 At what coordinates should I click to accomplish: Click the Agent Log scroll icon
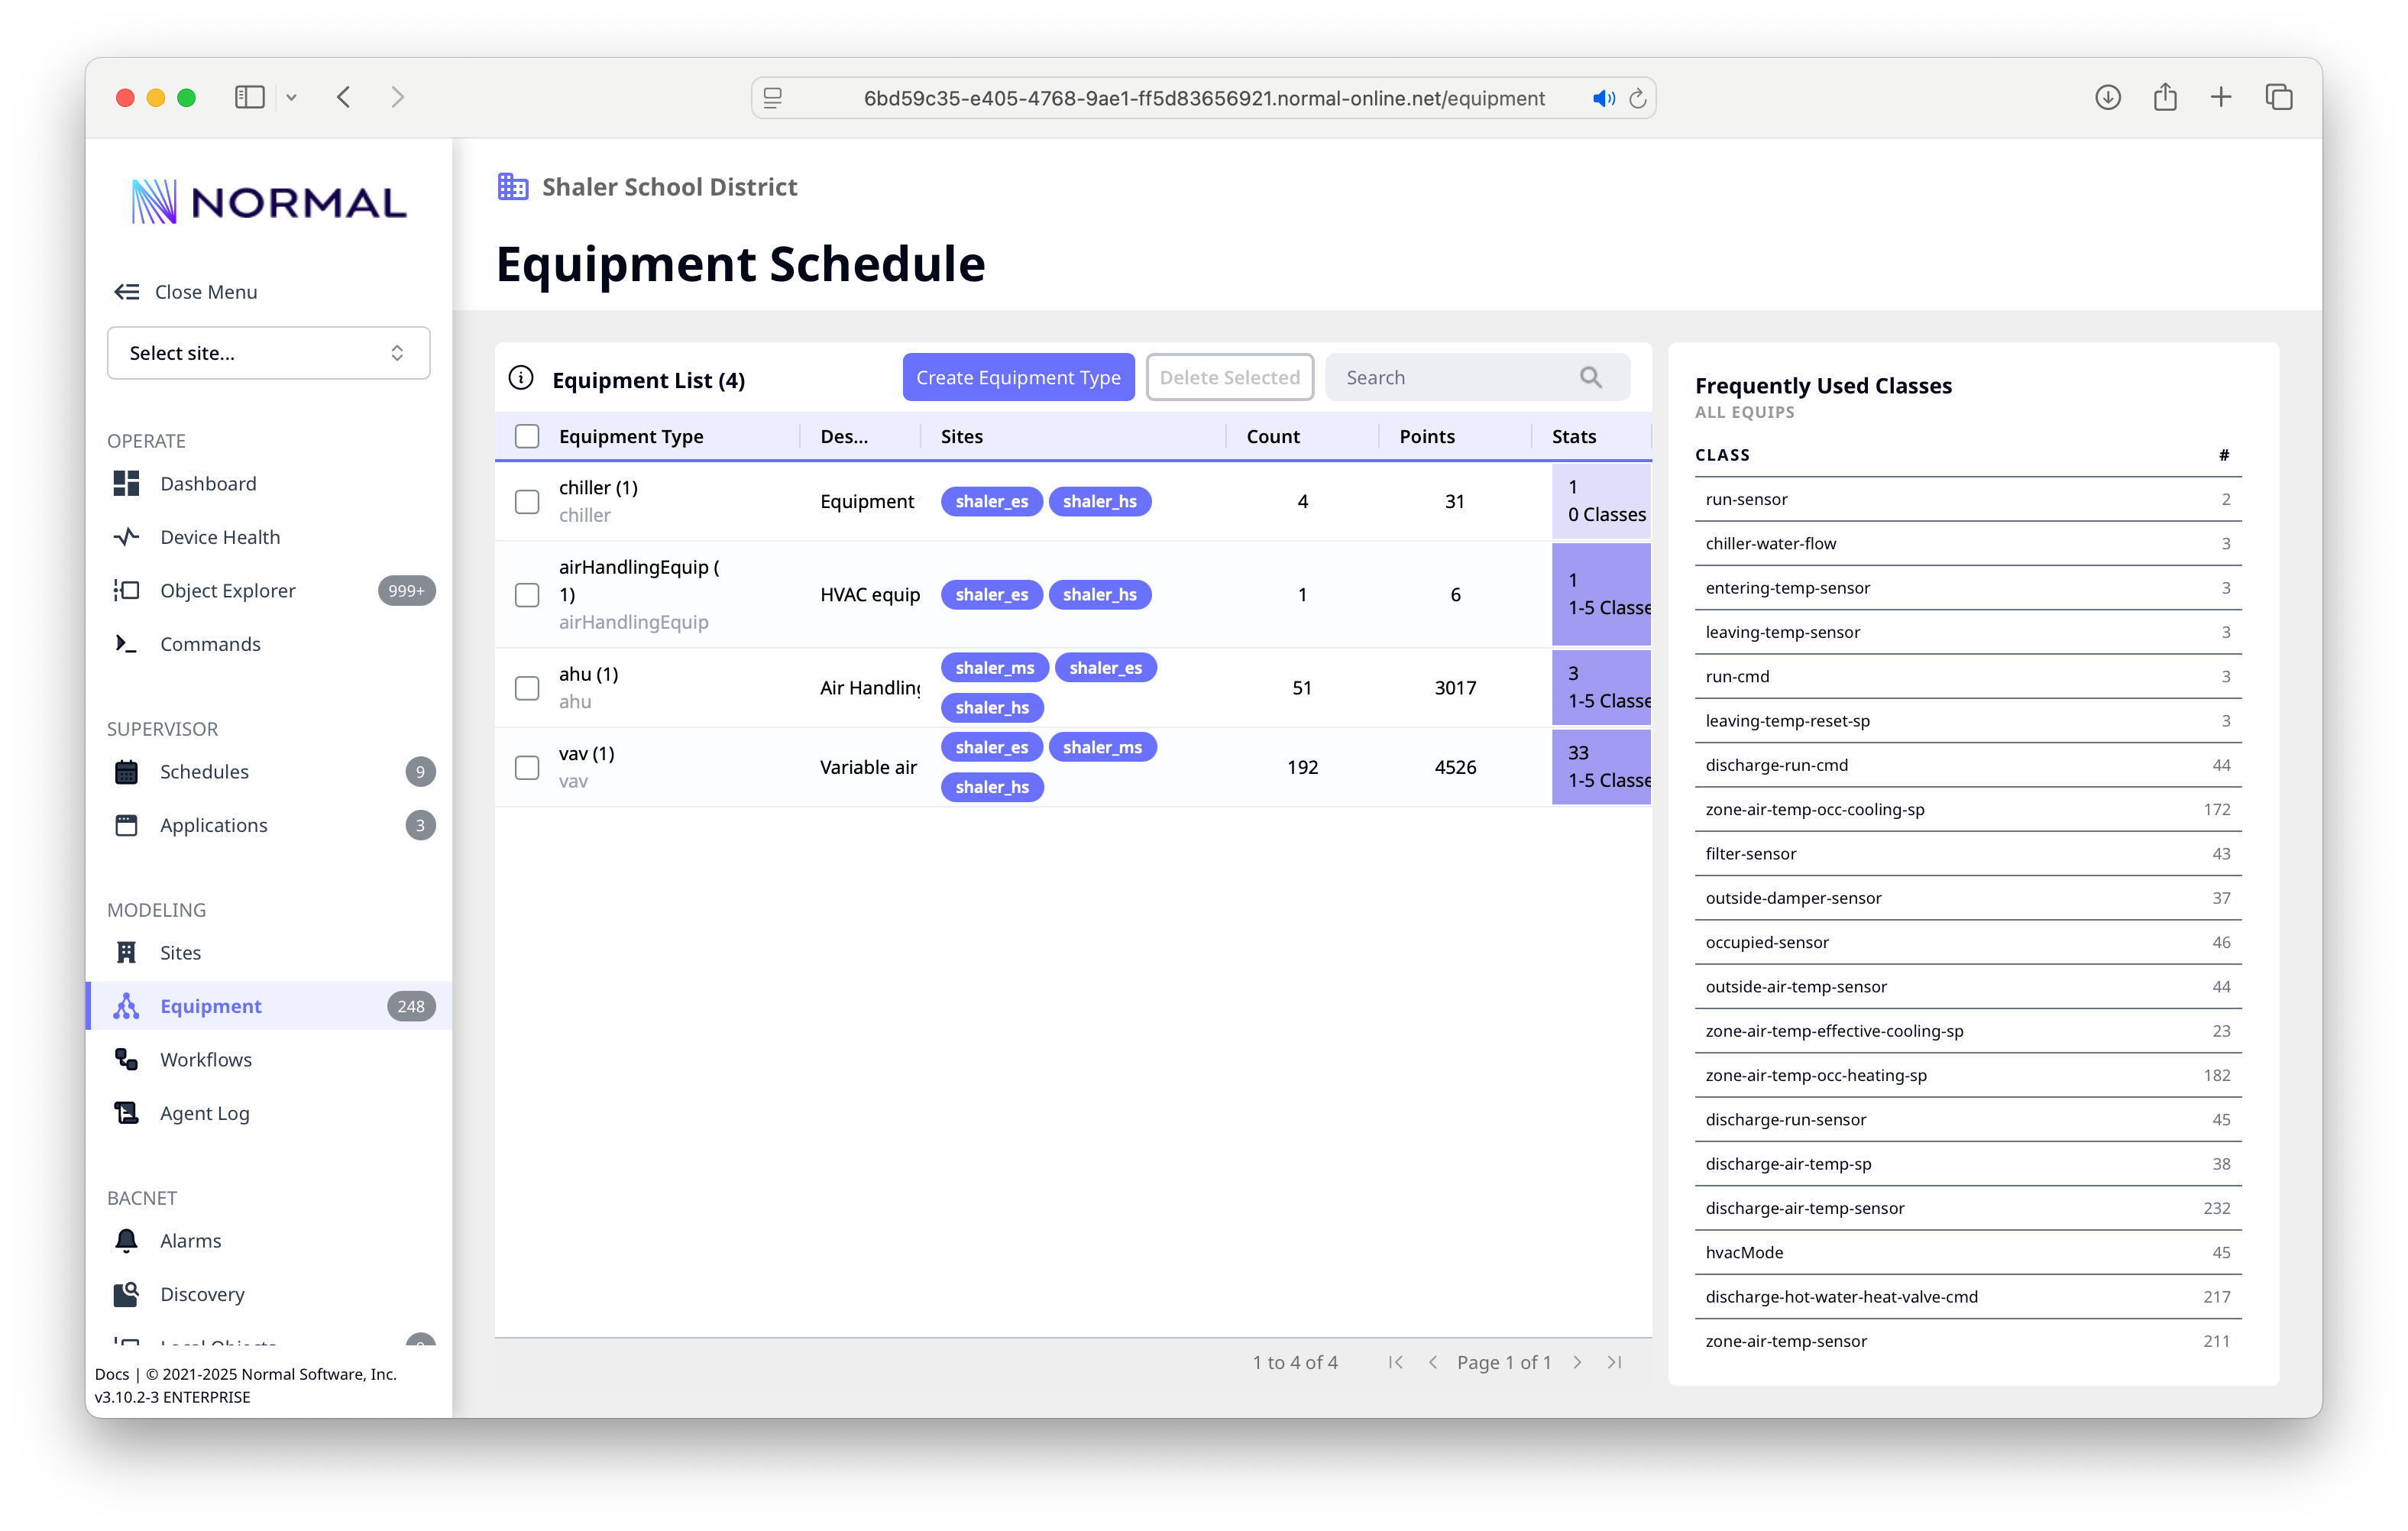point(126,1113)
